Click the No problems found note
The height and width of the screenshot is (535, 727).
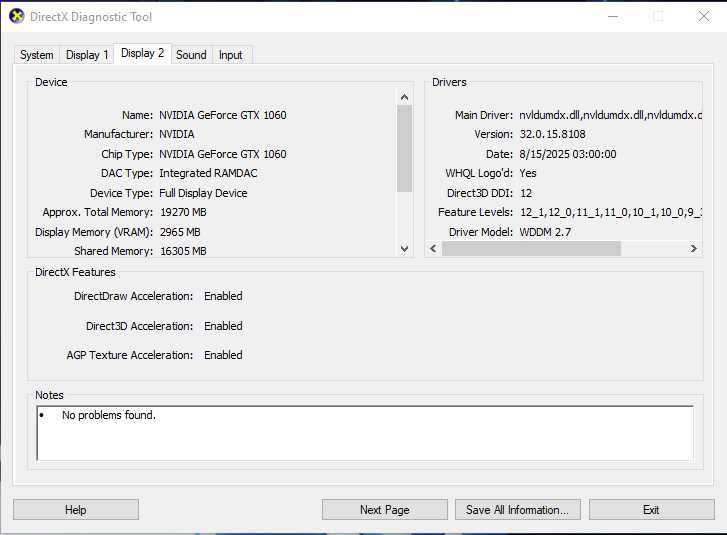click(108, 415)
